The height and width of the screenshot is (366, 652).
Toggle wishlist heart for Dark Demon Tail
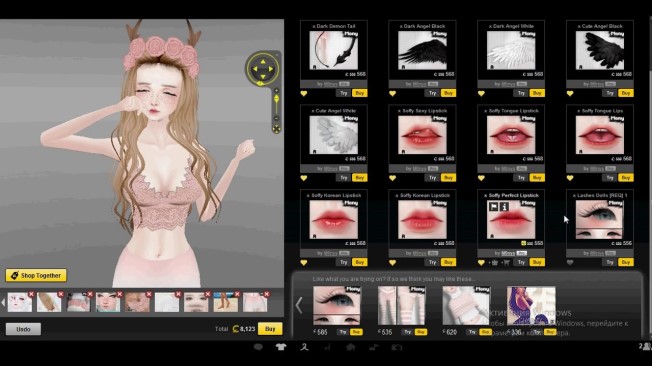[x=304, y=94]
